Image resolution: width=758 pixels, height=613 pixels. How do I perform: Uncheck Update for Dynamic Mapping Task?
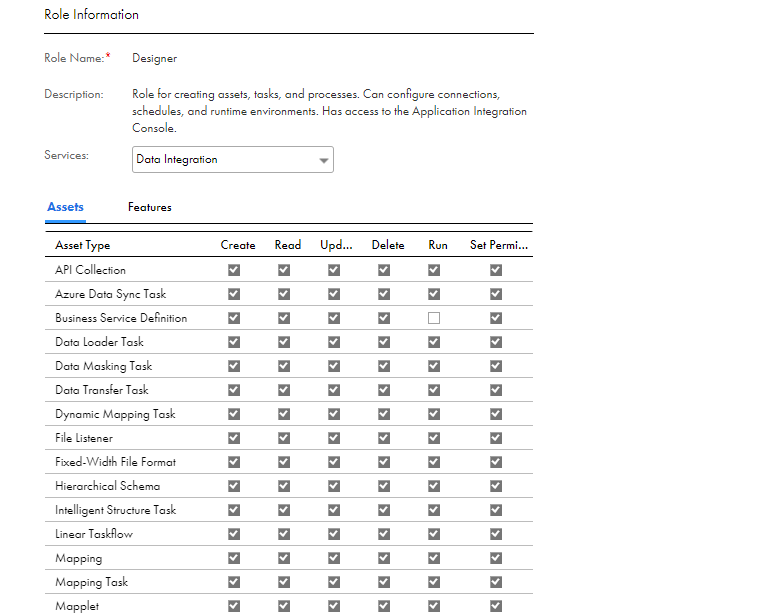334,414
